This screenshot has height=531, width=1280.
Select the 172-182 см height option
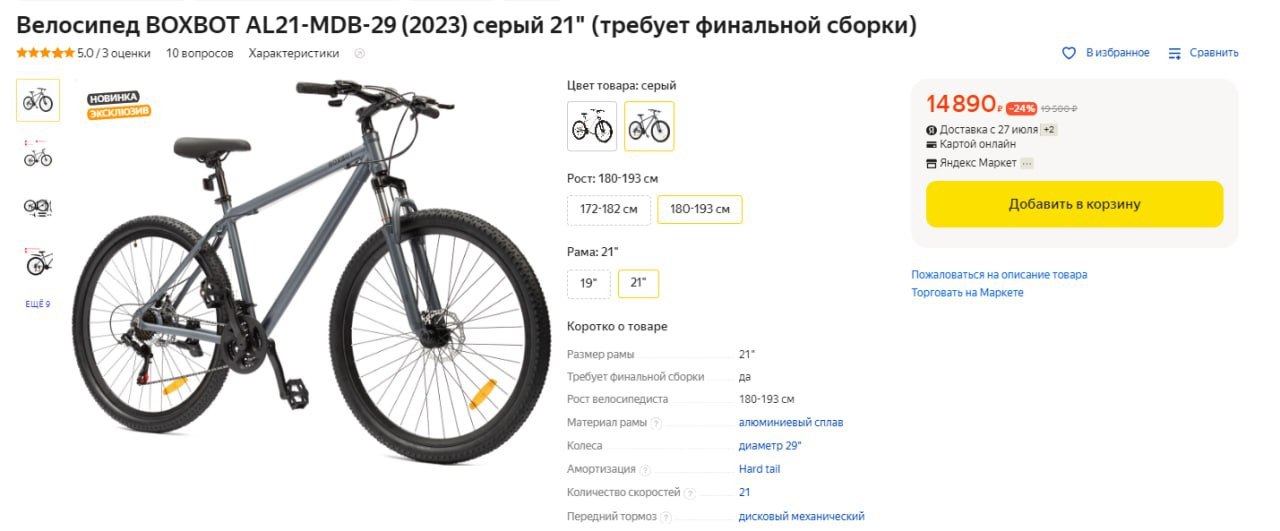[x=609, y=210]
